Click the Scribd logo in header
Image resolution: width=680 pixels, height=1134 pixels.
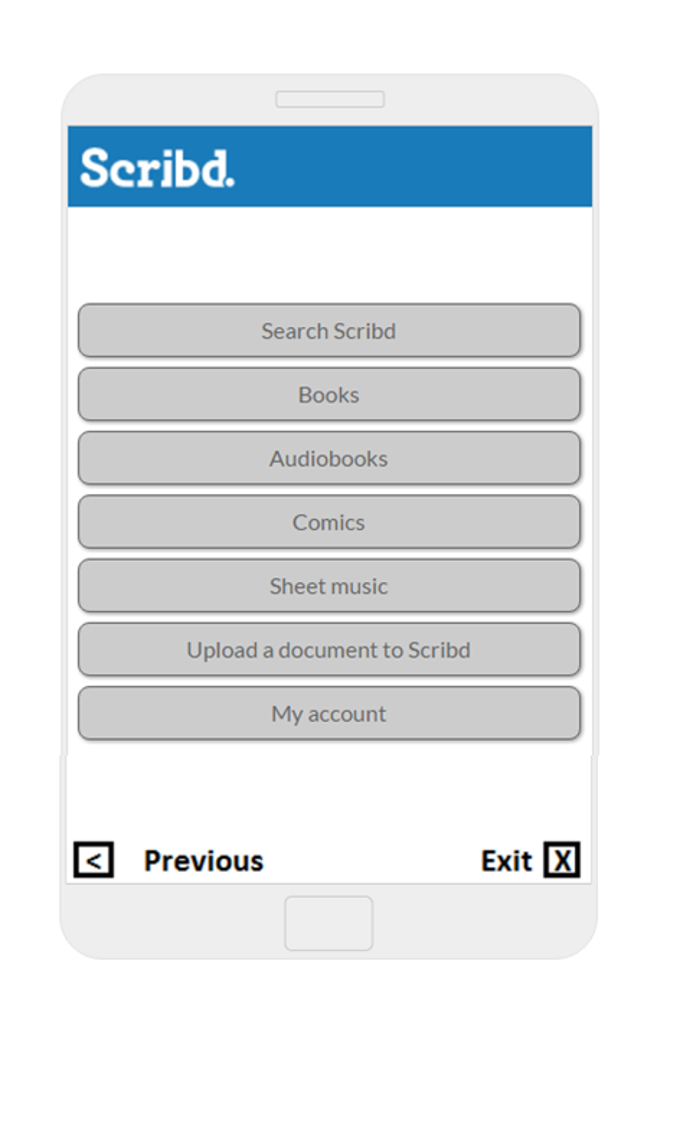[157, 168]
